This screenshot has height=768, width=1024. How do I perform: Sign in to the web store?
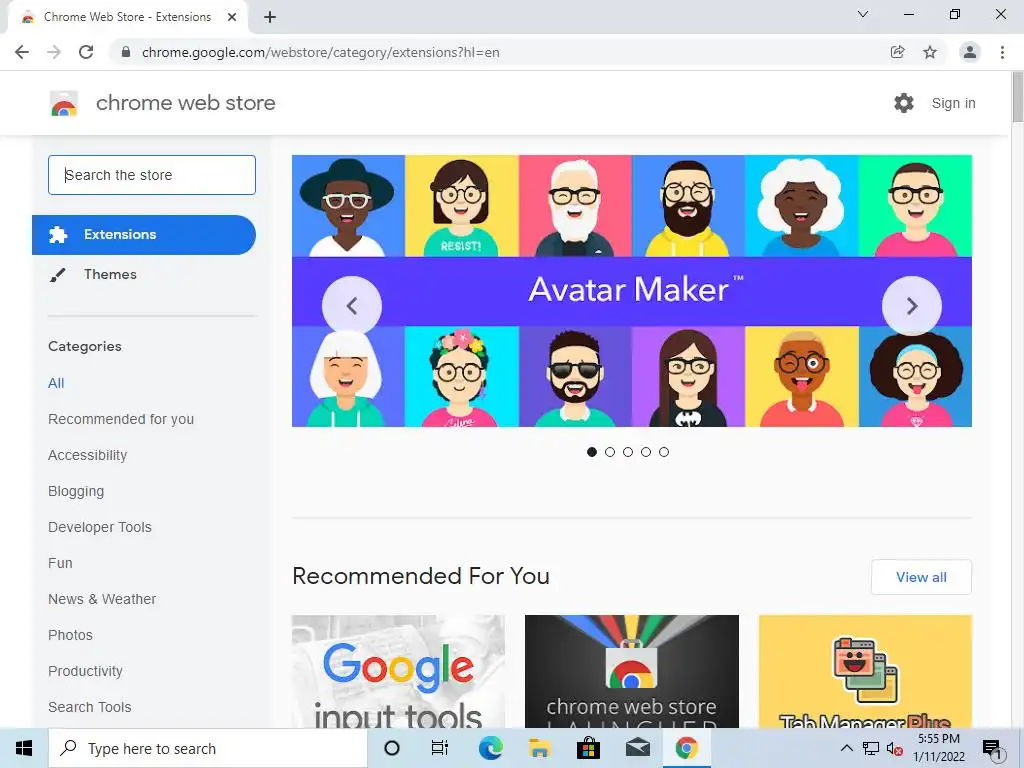point(953,103)
